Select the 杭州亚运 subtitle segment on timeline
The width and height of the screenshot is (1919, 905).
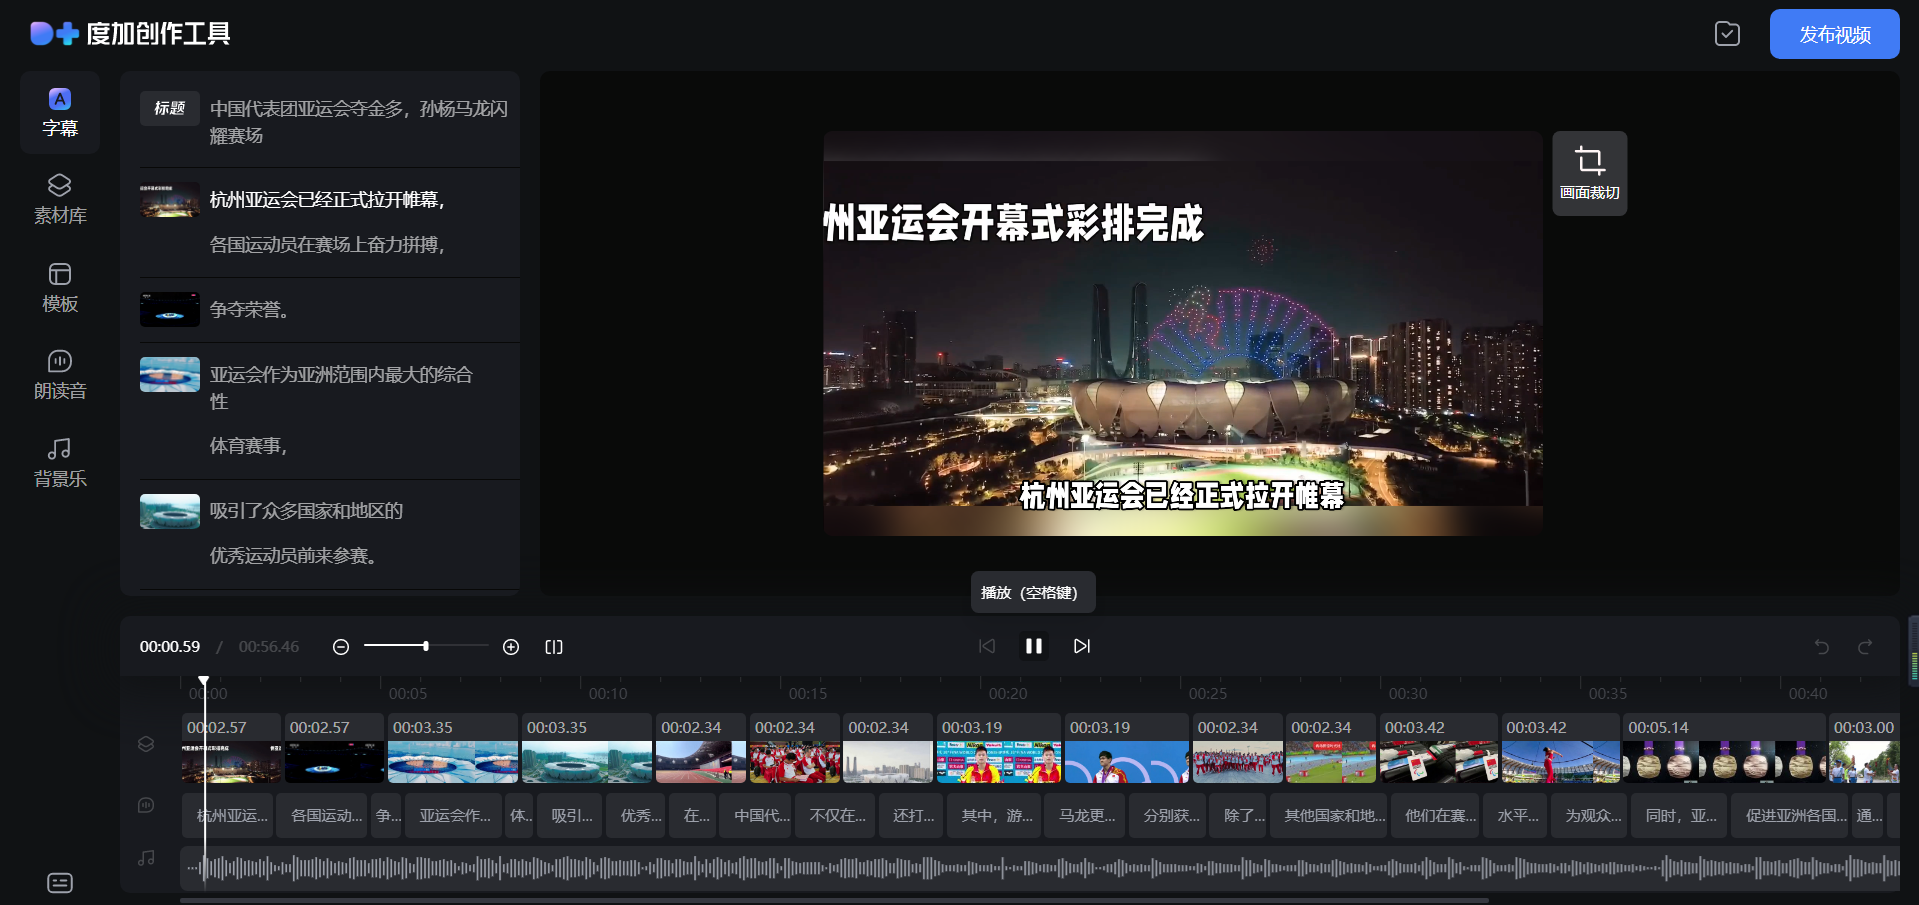coord(230,815)
